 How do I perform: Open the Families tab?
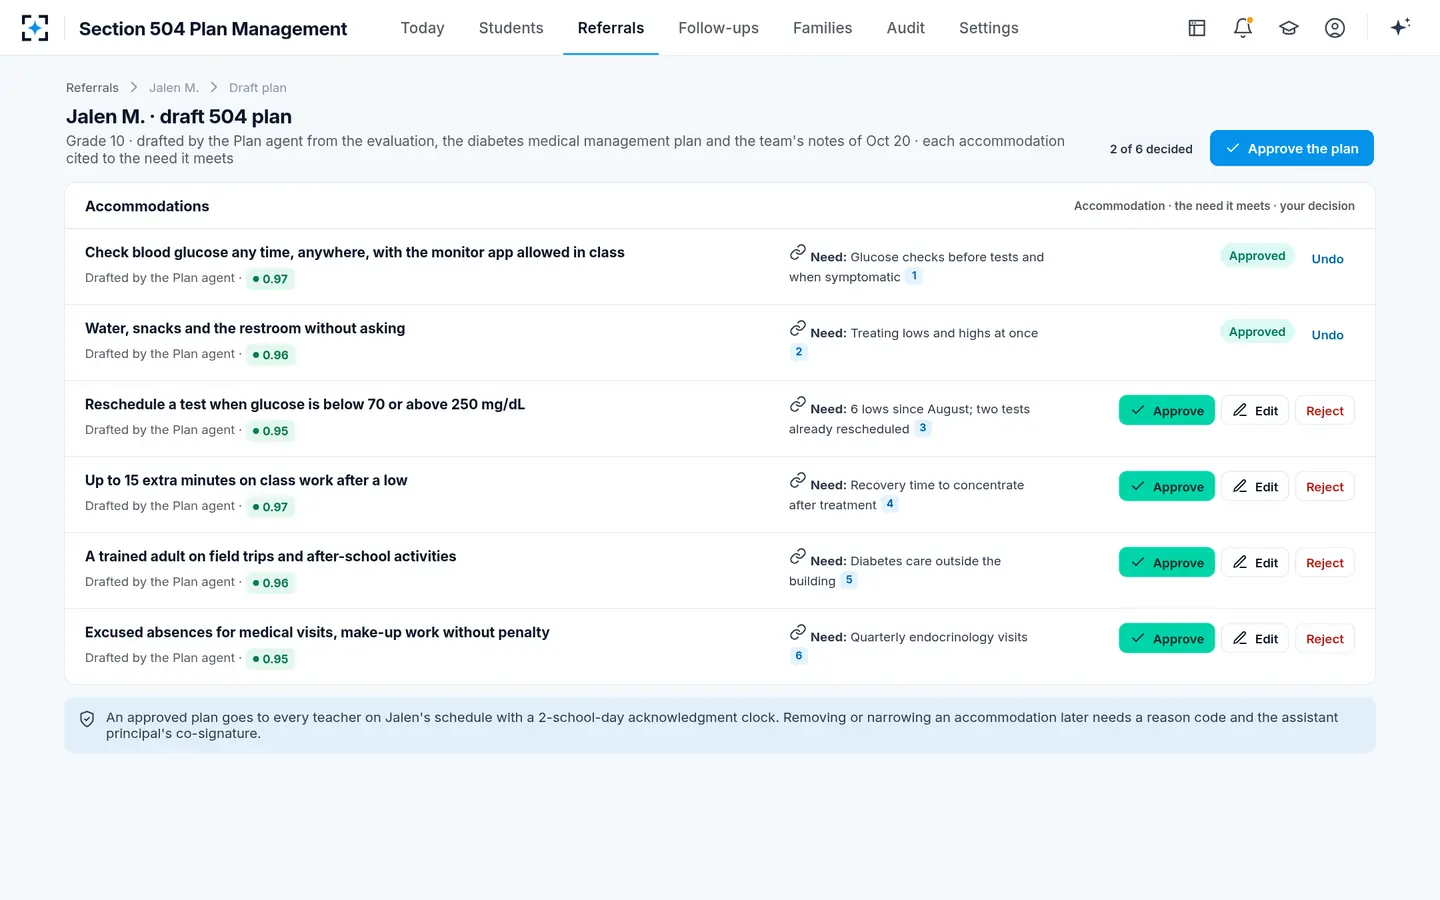[822, 28]
